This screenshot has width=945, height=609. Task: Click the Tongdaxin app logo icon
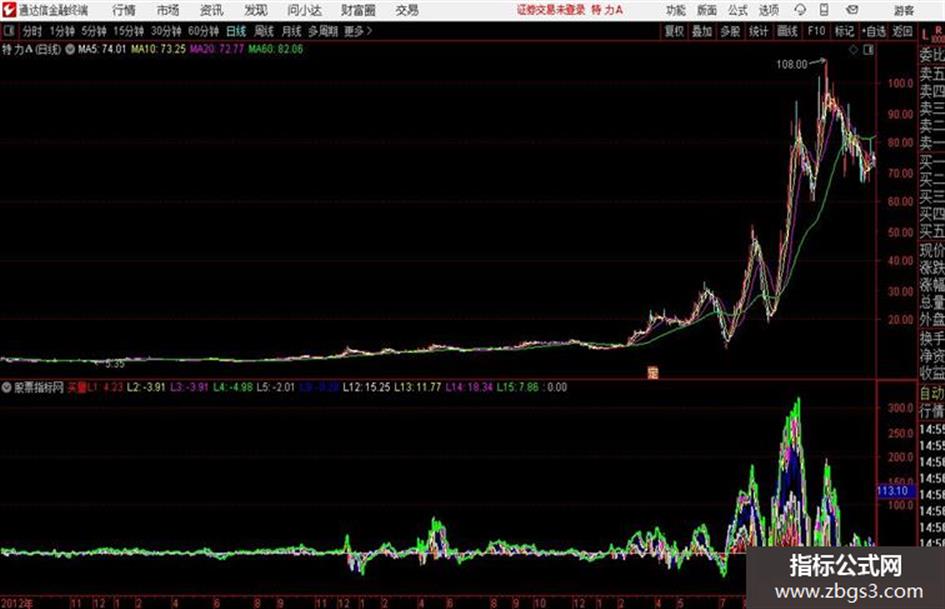tap(9, 10)
